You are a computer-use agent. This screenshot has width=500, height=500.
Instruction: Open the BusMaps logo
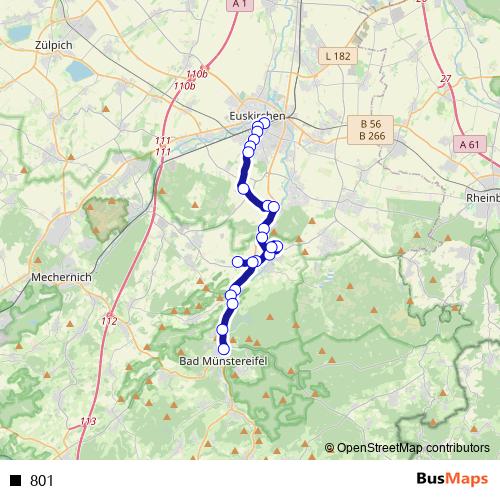coord(452,479)
